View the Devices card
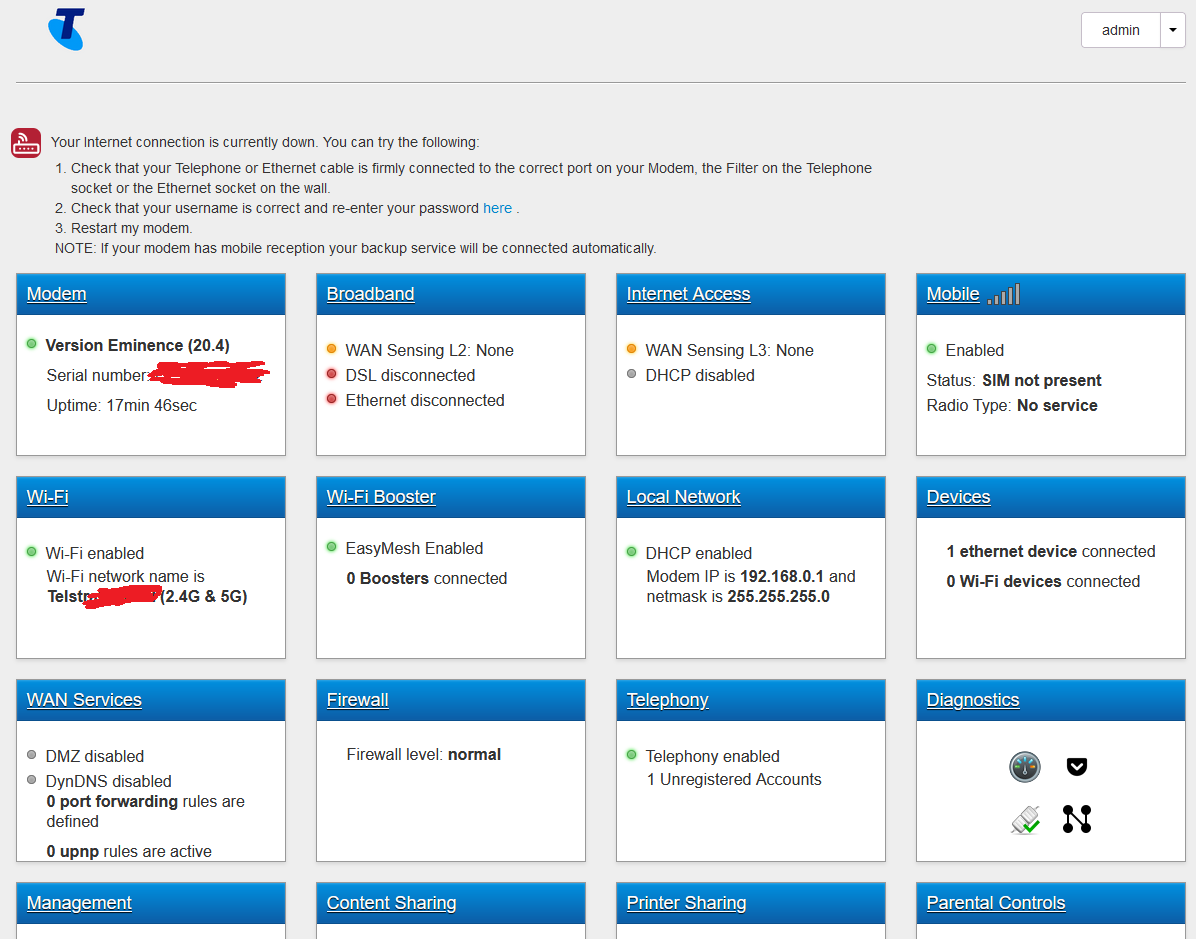This screenshot has width=1196, height=939. pyautogui.click(x=958, y=497)
